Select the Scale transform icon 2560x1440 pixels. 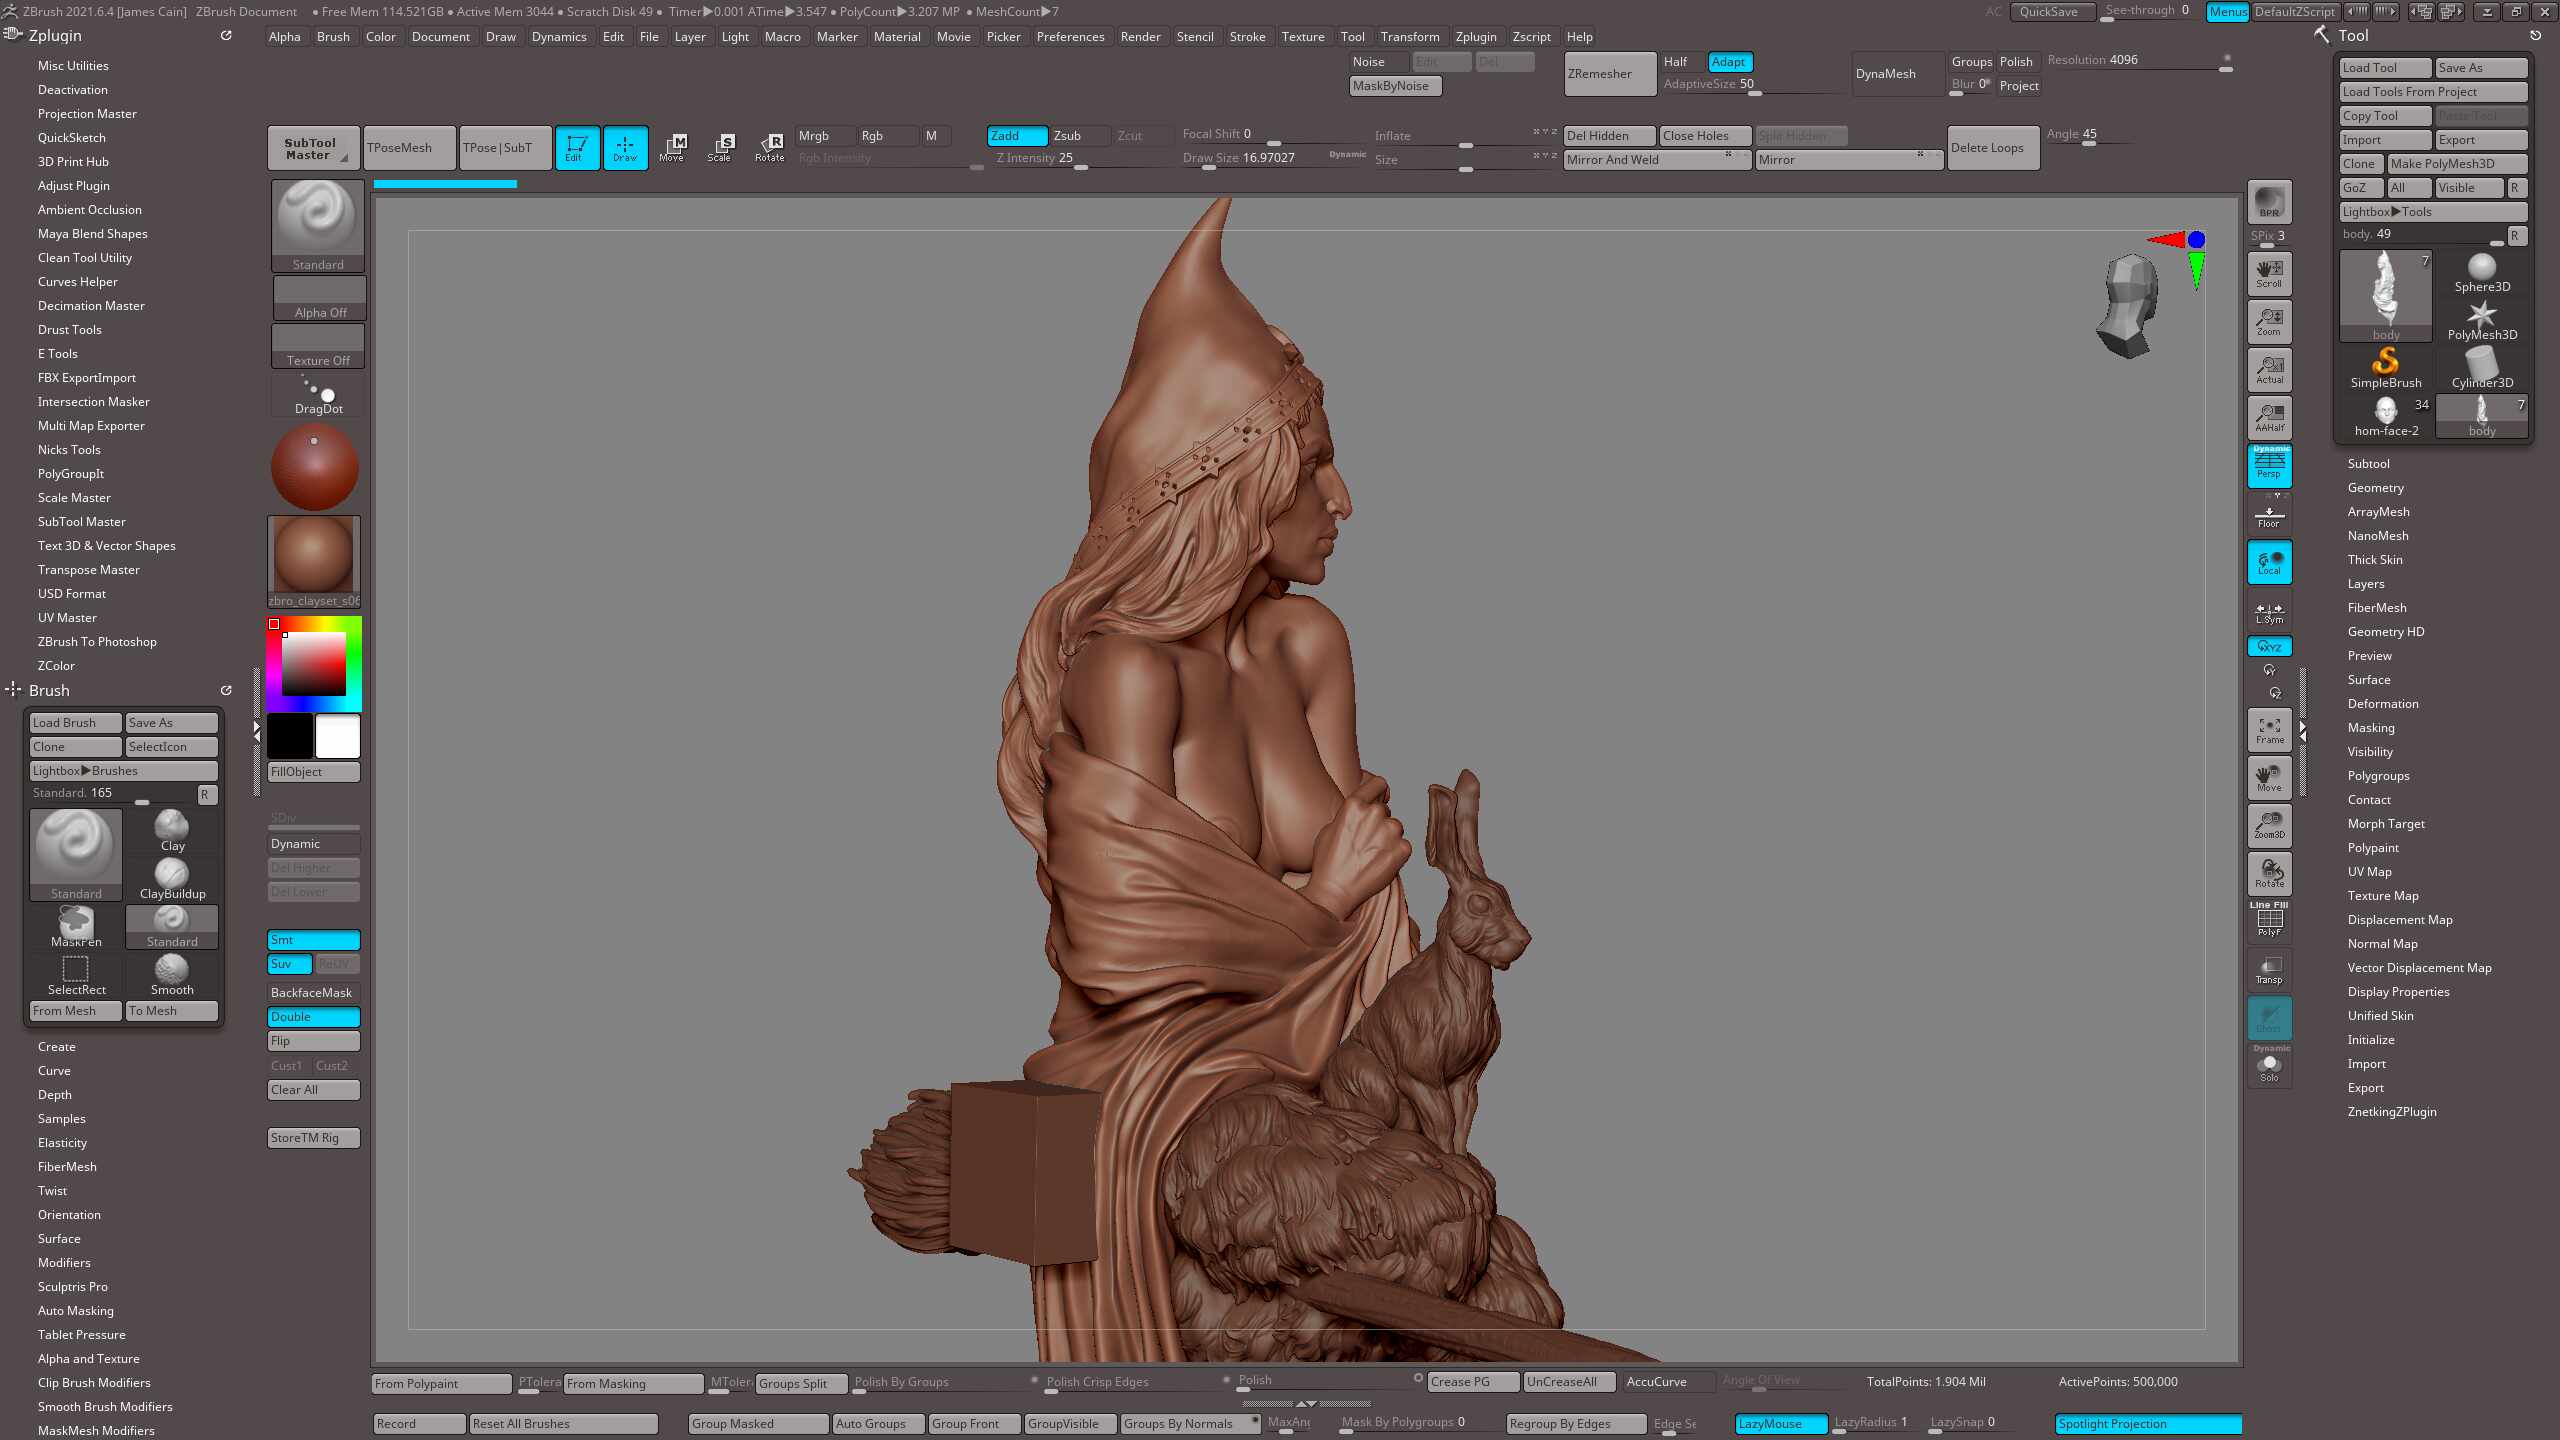[x=719, y=147]
